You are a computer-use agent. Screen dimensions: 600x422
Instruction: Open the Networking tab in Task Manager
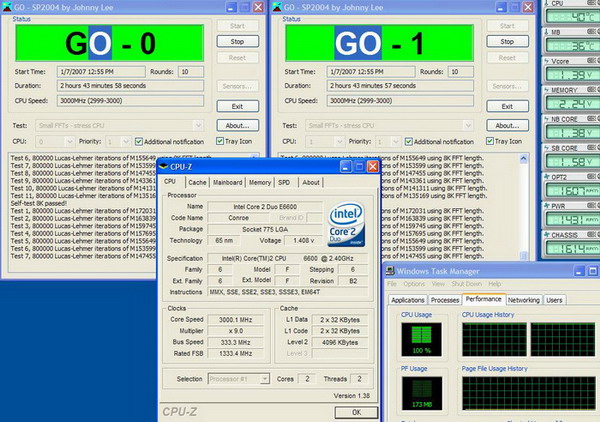pos(523,300)
